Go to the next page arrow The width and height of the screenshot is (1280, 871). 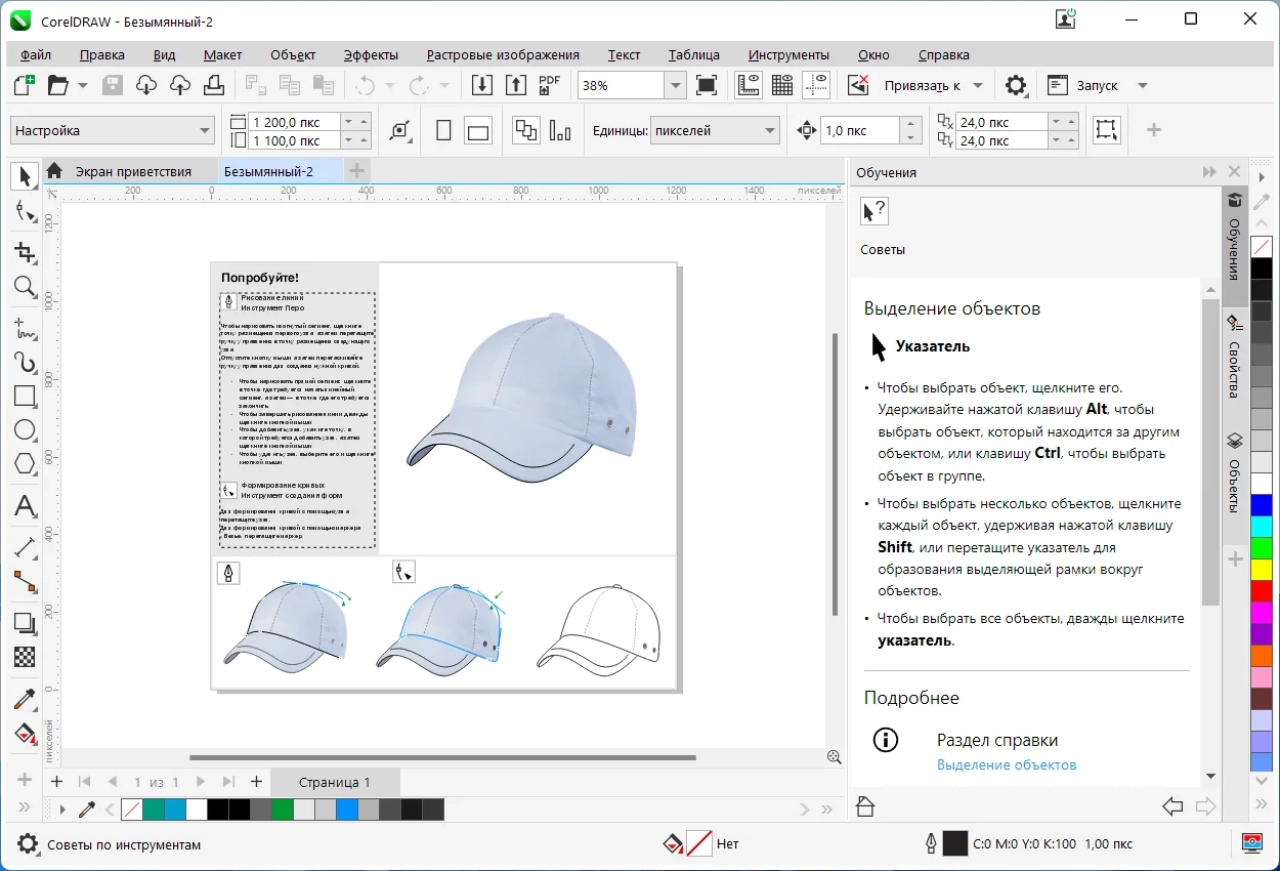pos(201,782)
